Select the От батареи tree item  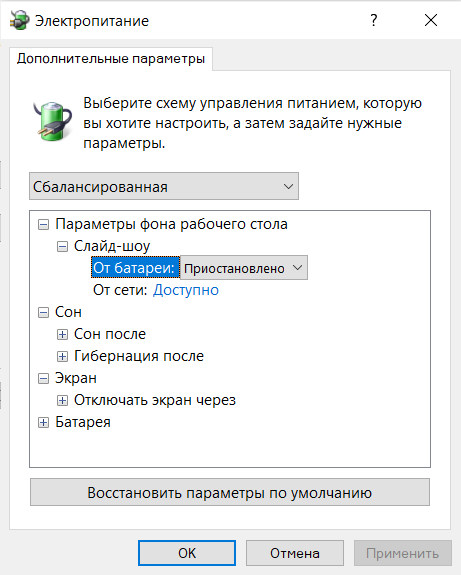135,268
